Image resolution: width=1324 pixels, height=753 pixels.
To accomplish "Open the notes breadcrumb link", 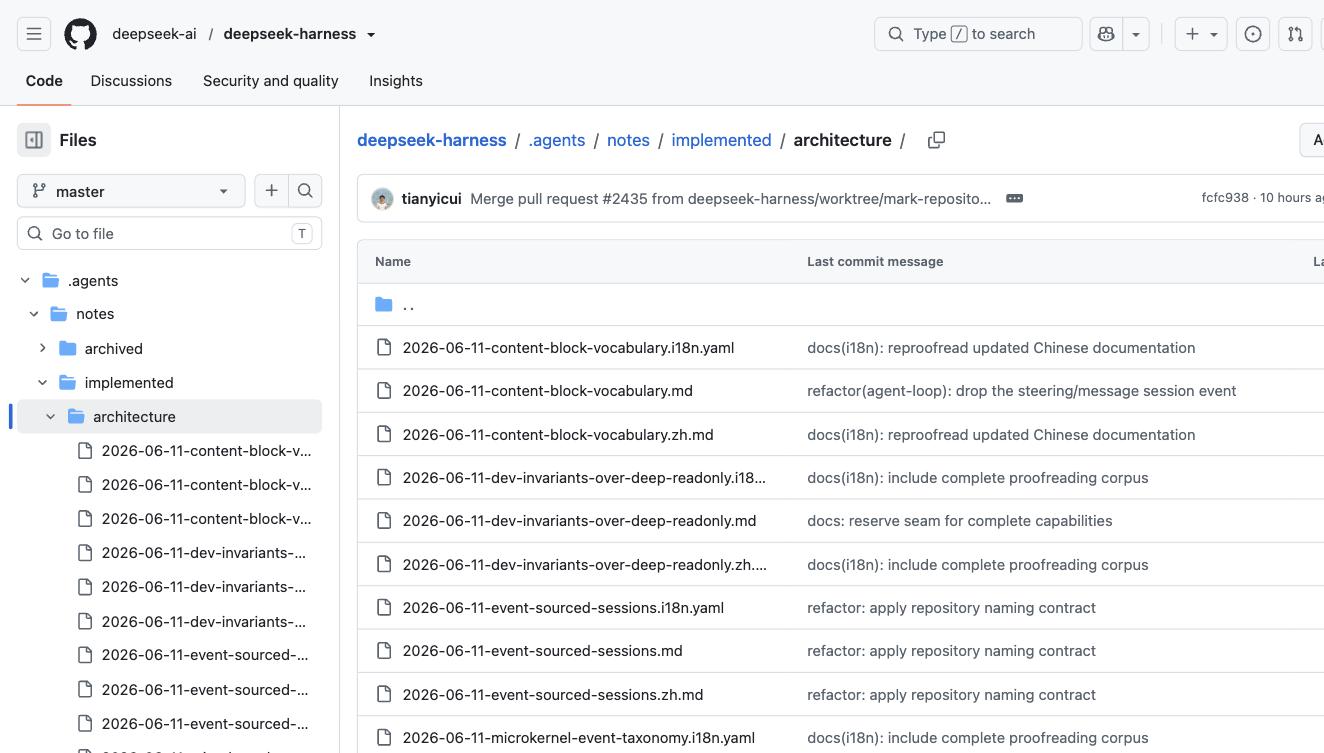I will tap(628, 140).
